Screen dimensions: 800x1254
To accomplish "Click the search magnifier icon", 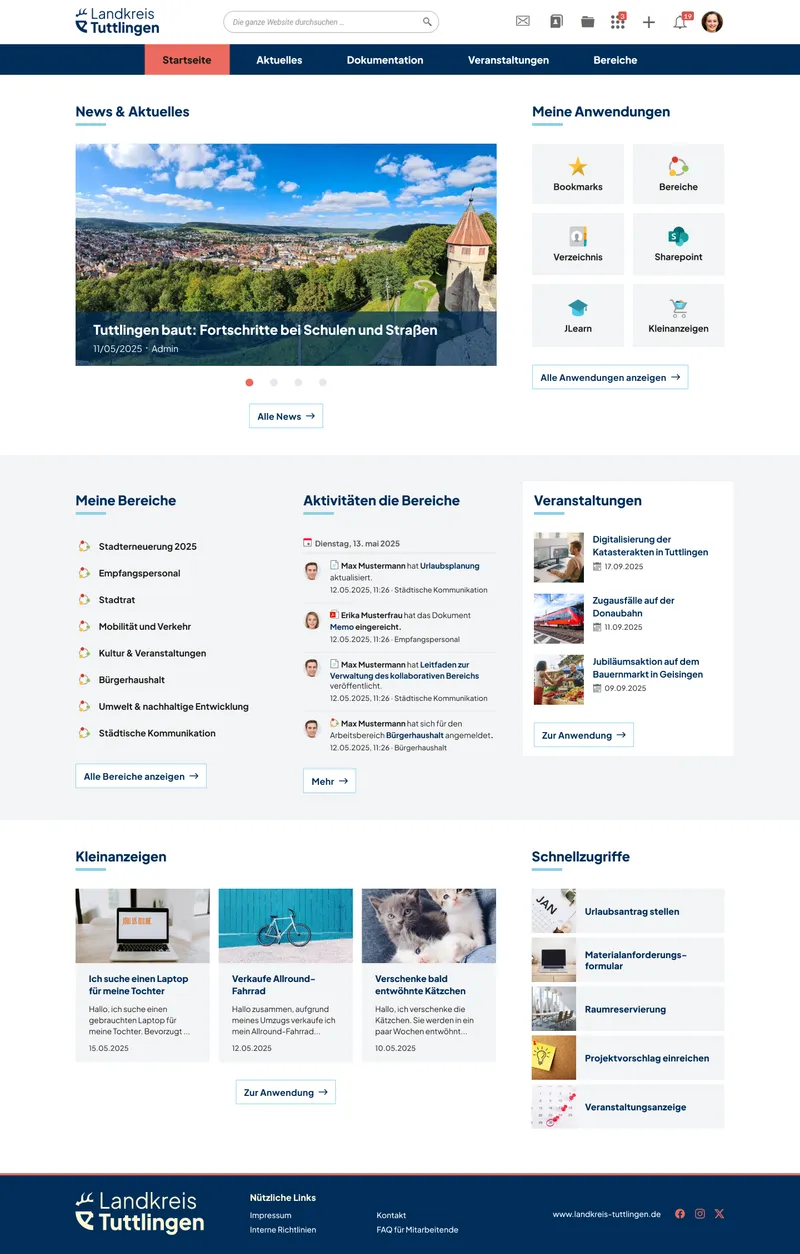I will [x=427, y=22].
